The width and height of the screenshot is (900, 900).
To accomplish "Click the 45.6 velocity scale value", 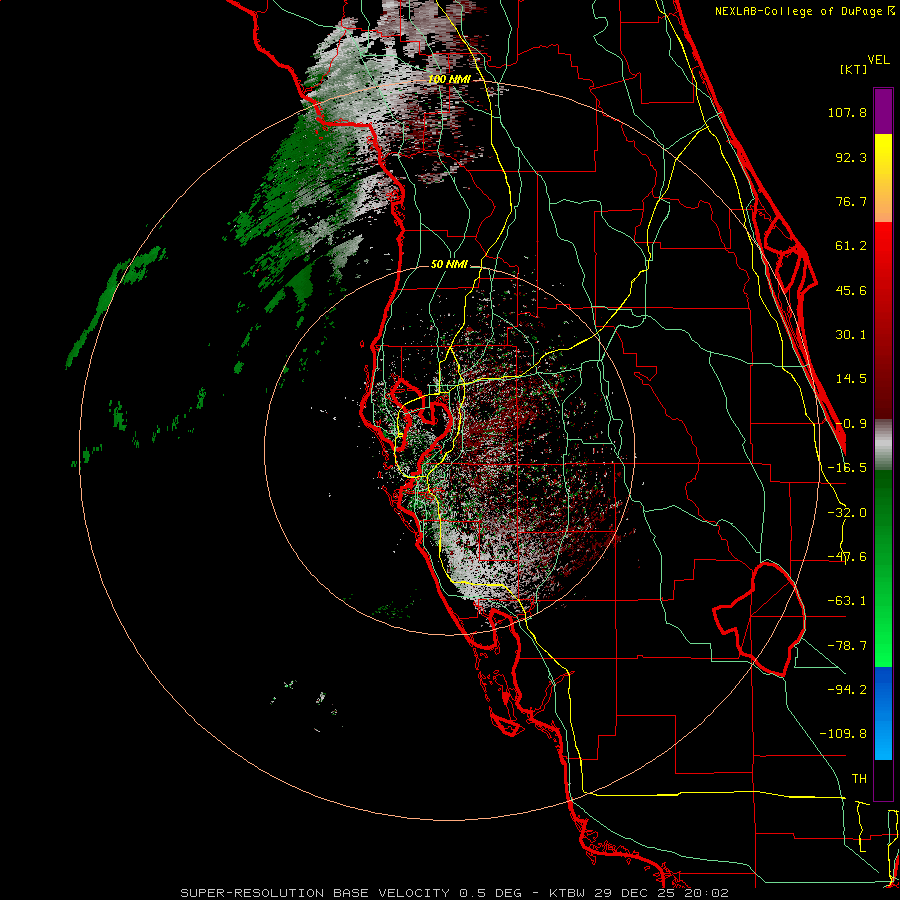I will pyautogui.click(x=851, y=290).
